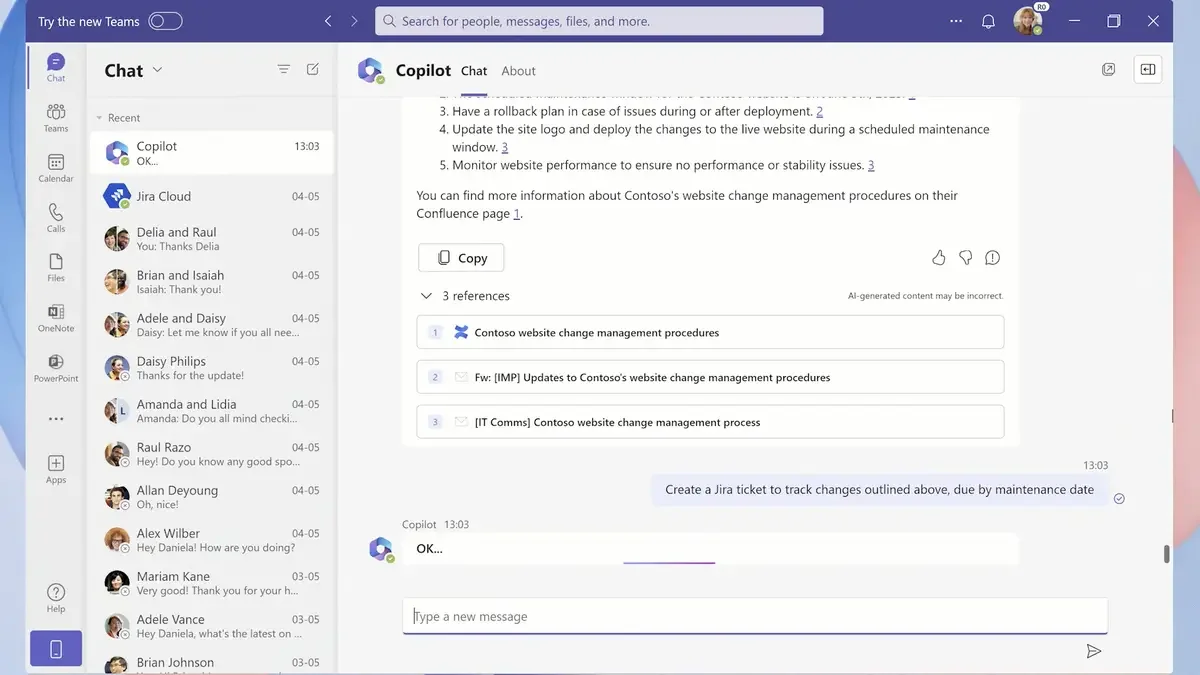Give thumbs up to Copilot's response
This screenshot has width=1200, height=675.
point(938,258)
